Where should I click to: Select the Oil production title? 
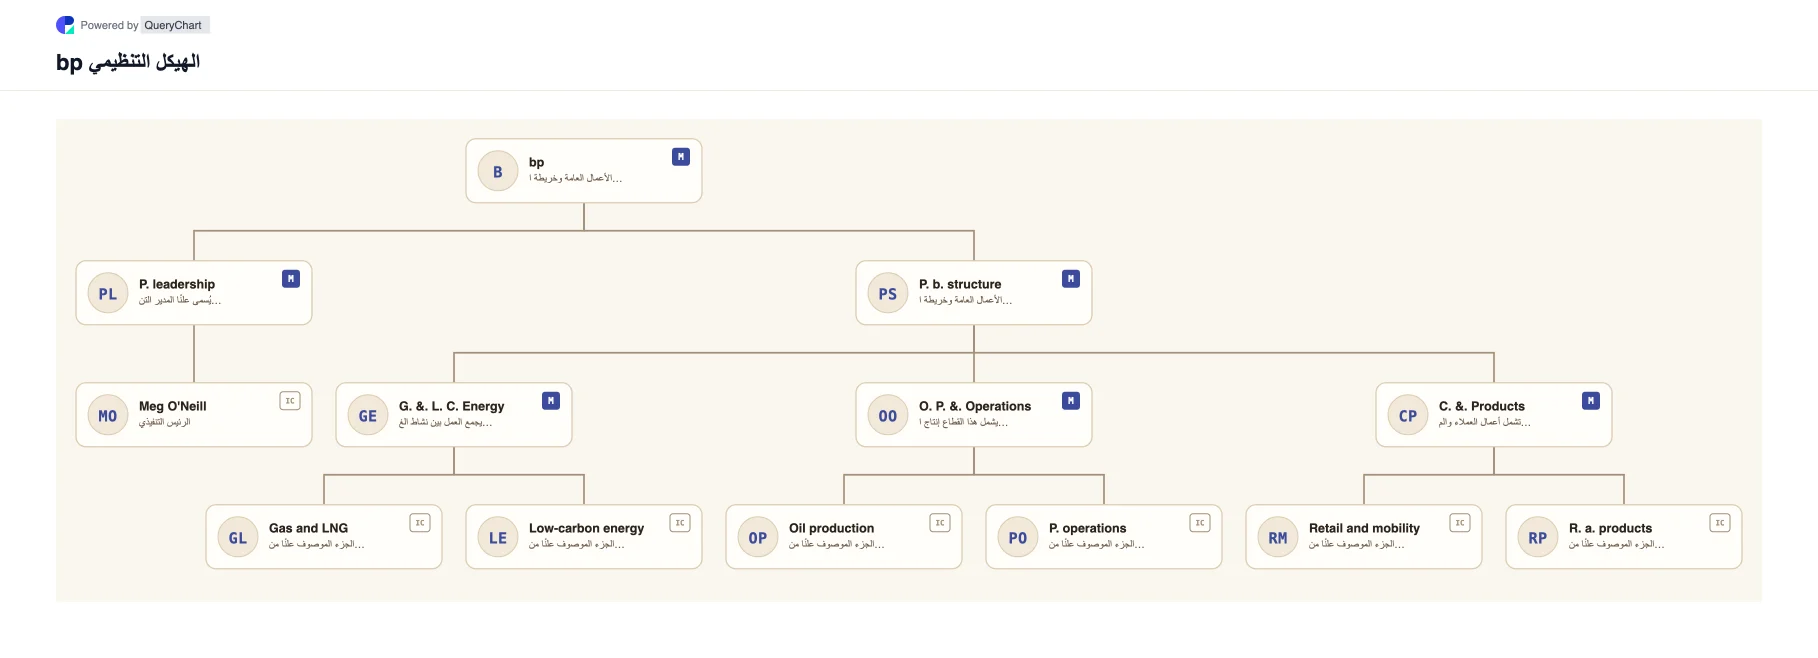coord(831,528)
